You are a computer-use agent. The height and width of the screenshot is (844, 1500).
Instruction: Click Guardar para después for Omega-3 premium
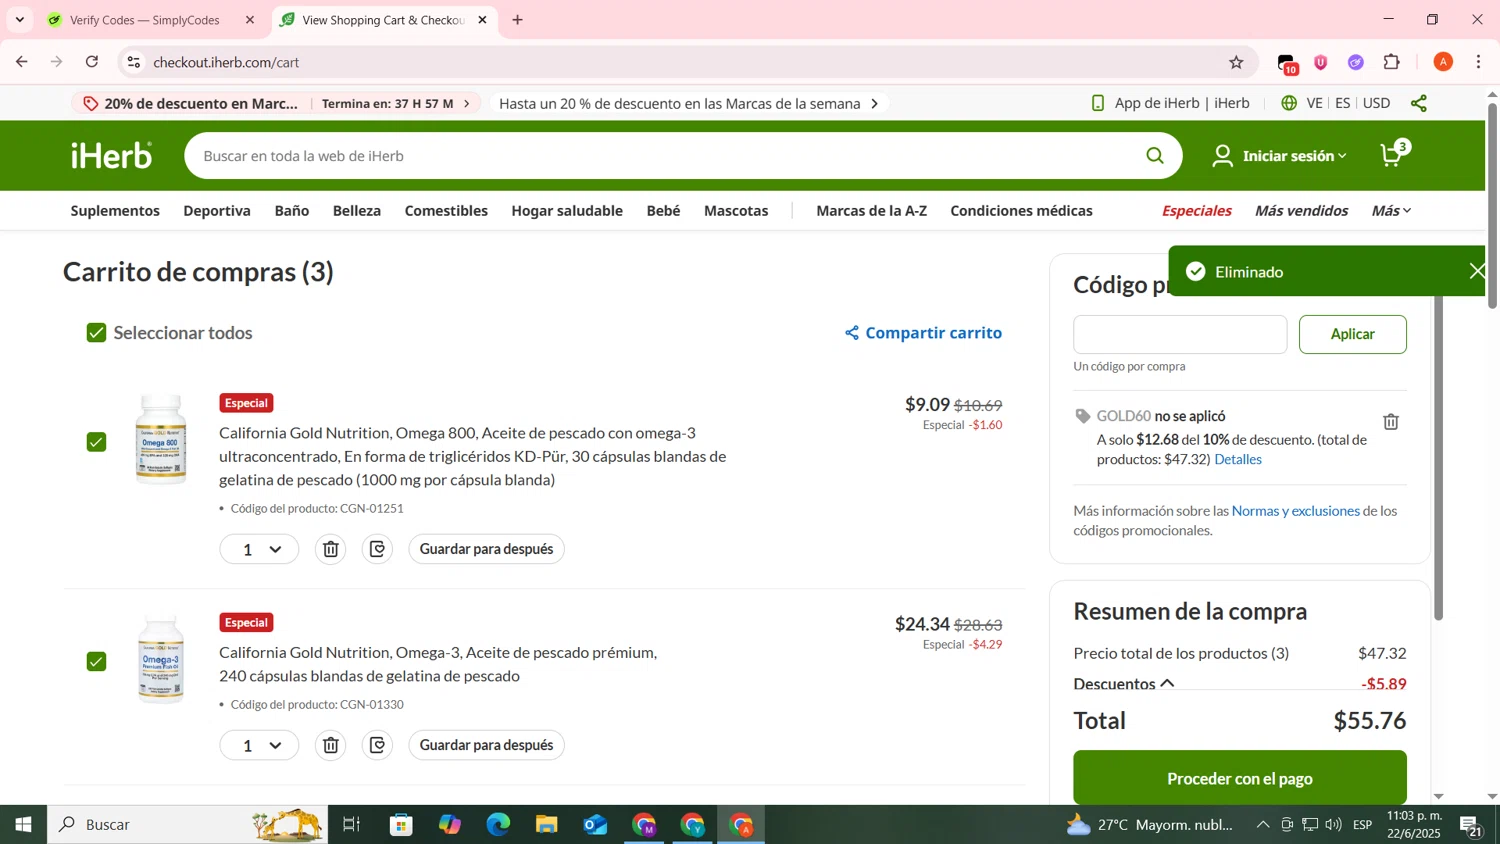pos(486,745)
